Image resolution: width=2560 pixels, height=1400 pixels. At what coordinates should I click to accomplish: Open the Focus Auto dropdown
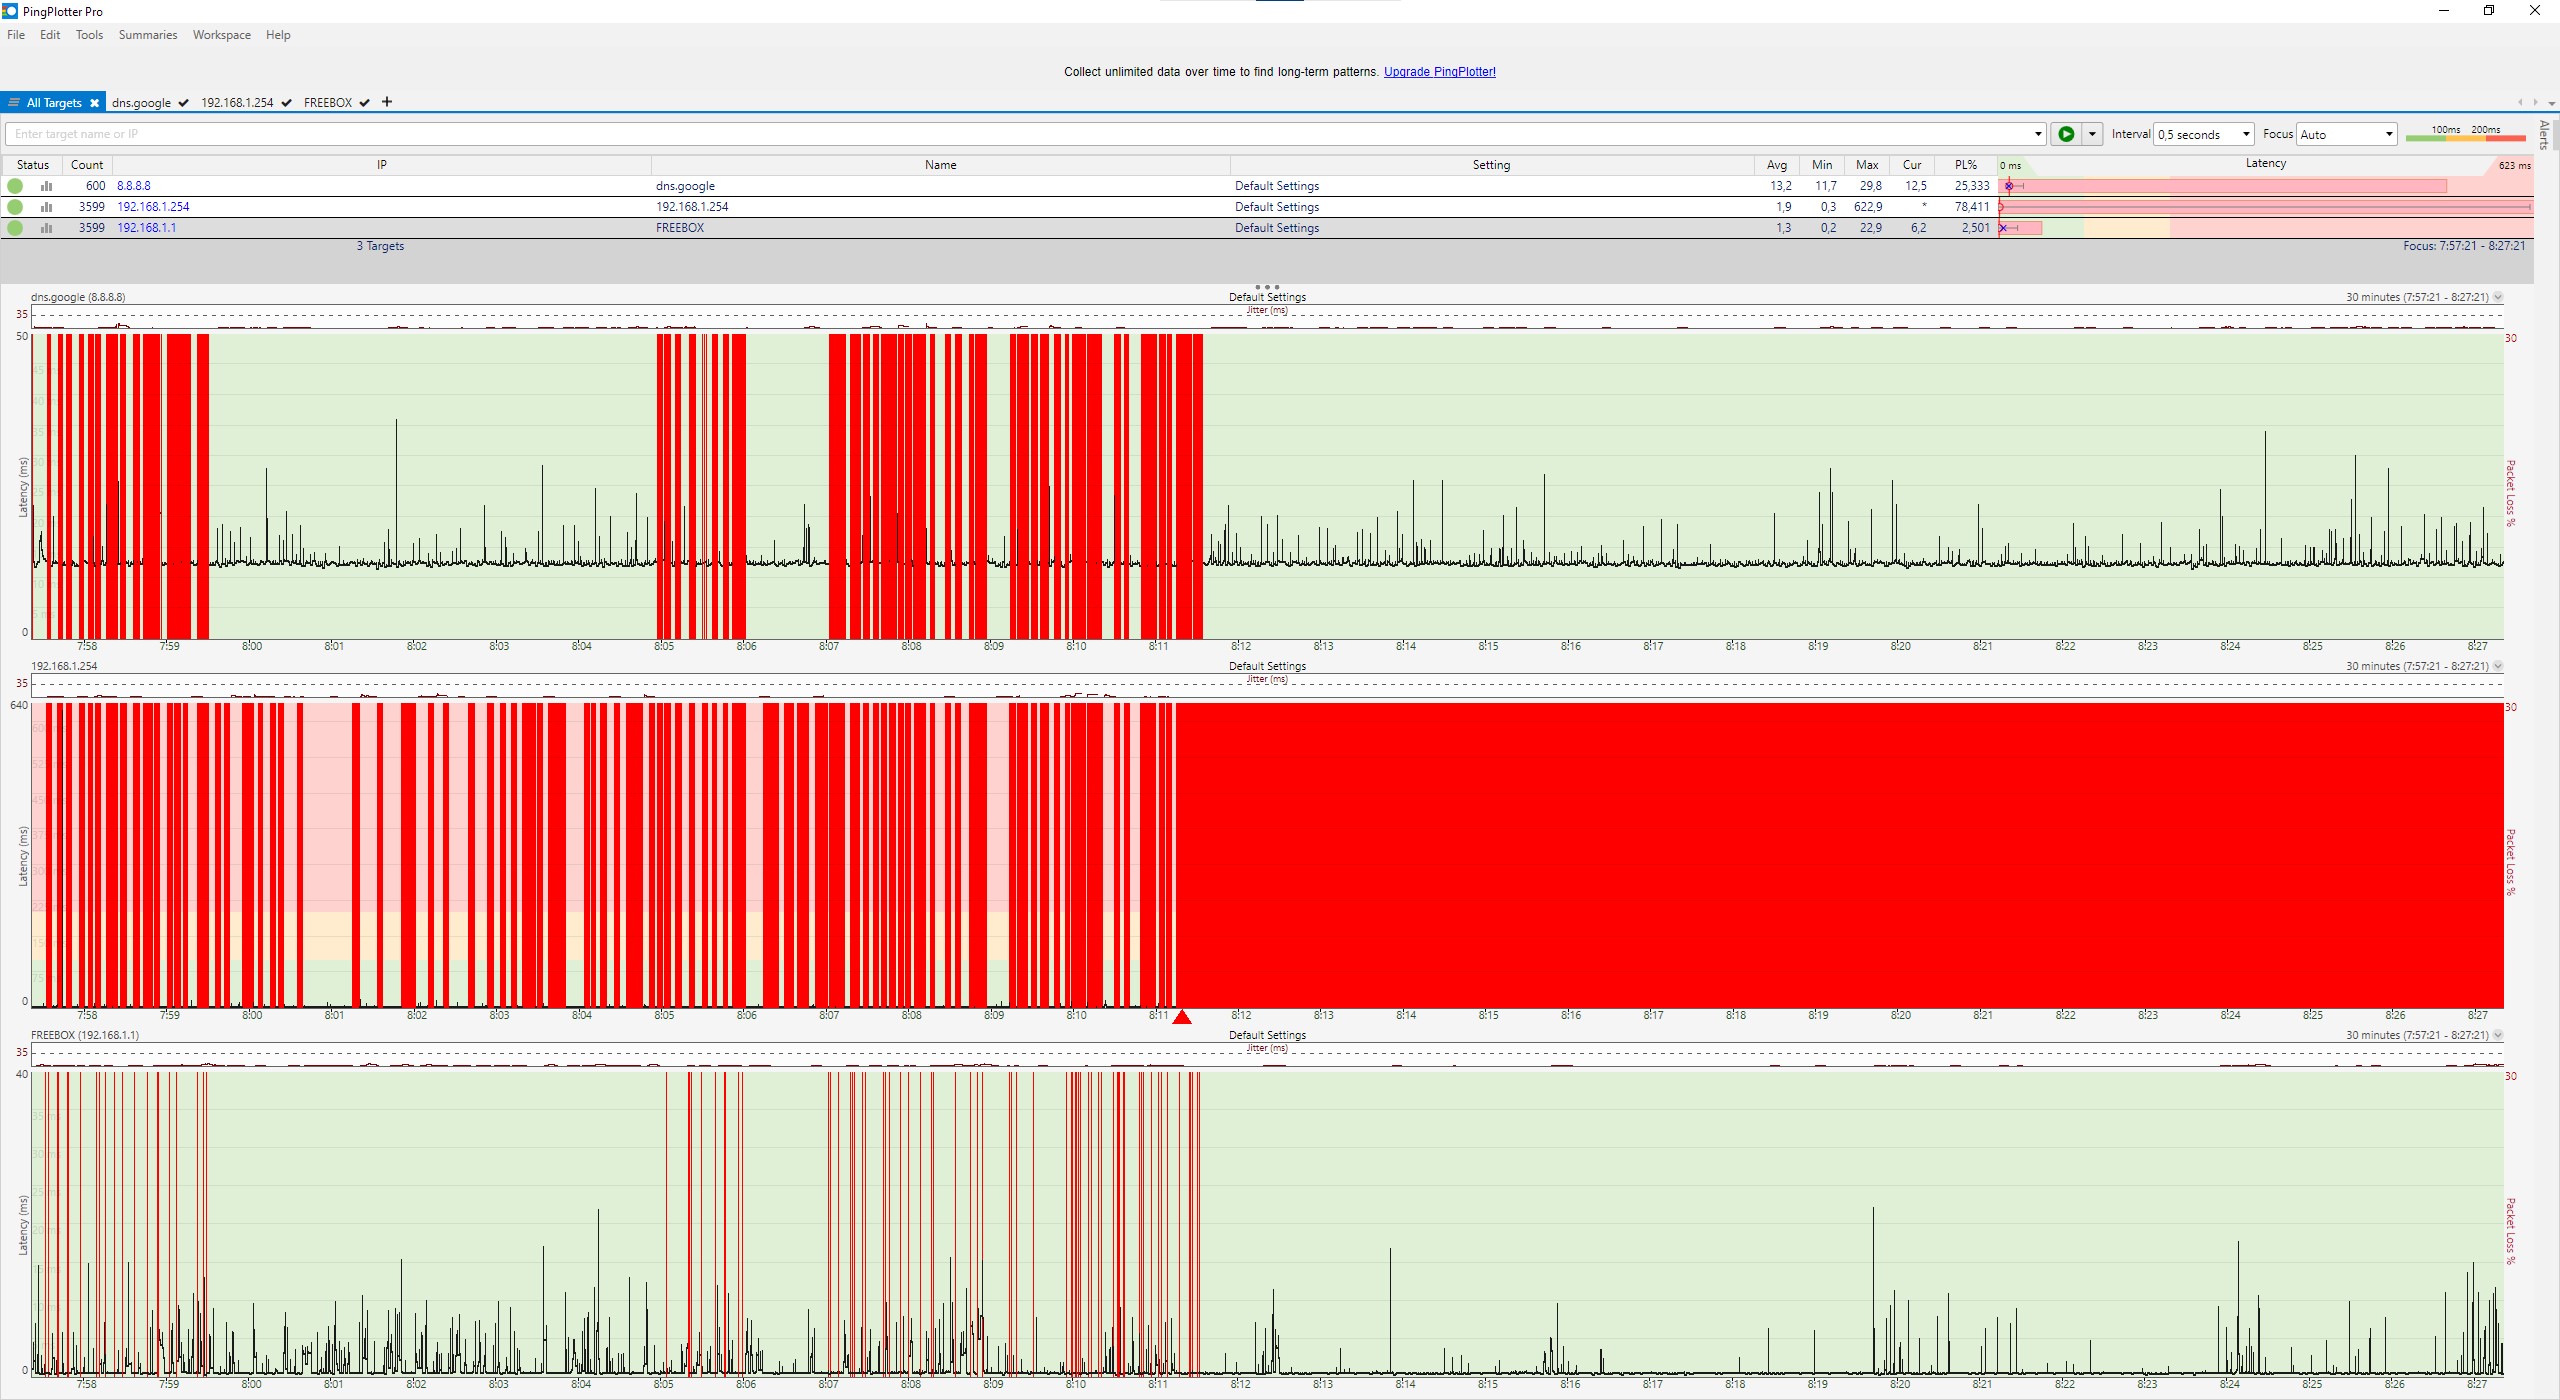click(2389, 134)
